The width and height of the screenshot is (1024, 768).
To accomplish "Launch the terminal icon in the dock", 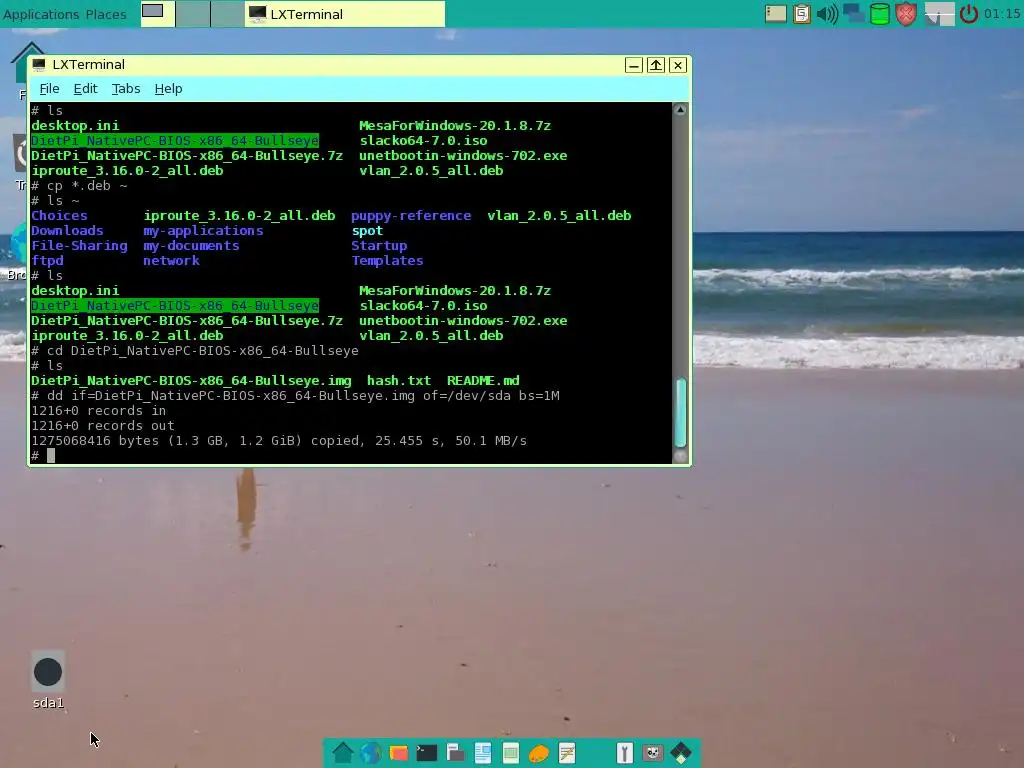I will 426,753.
